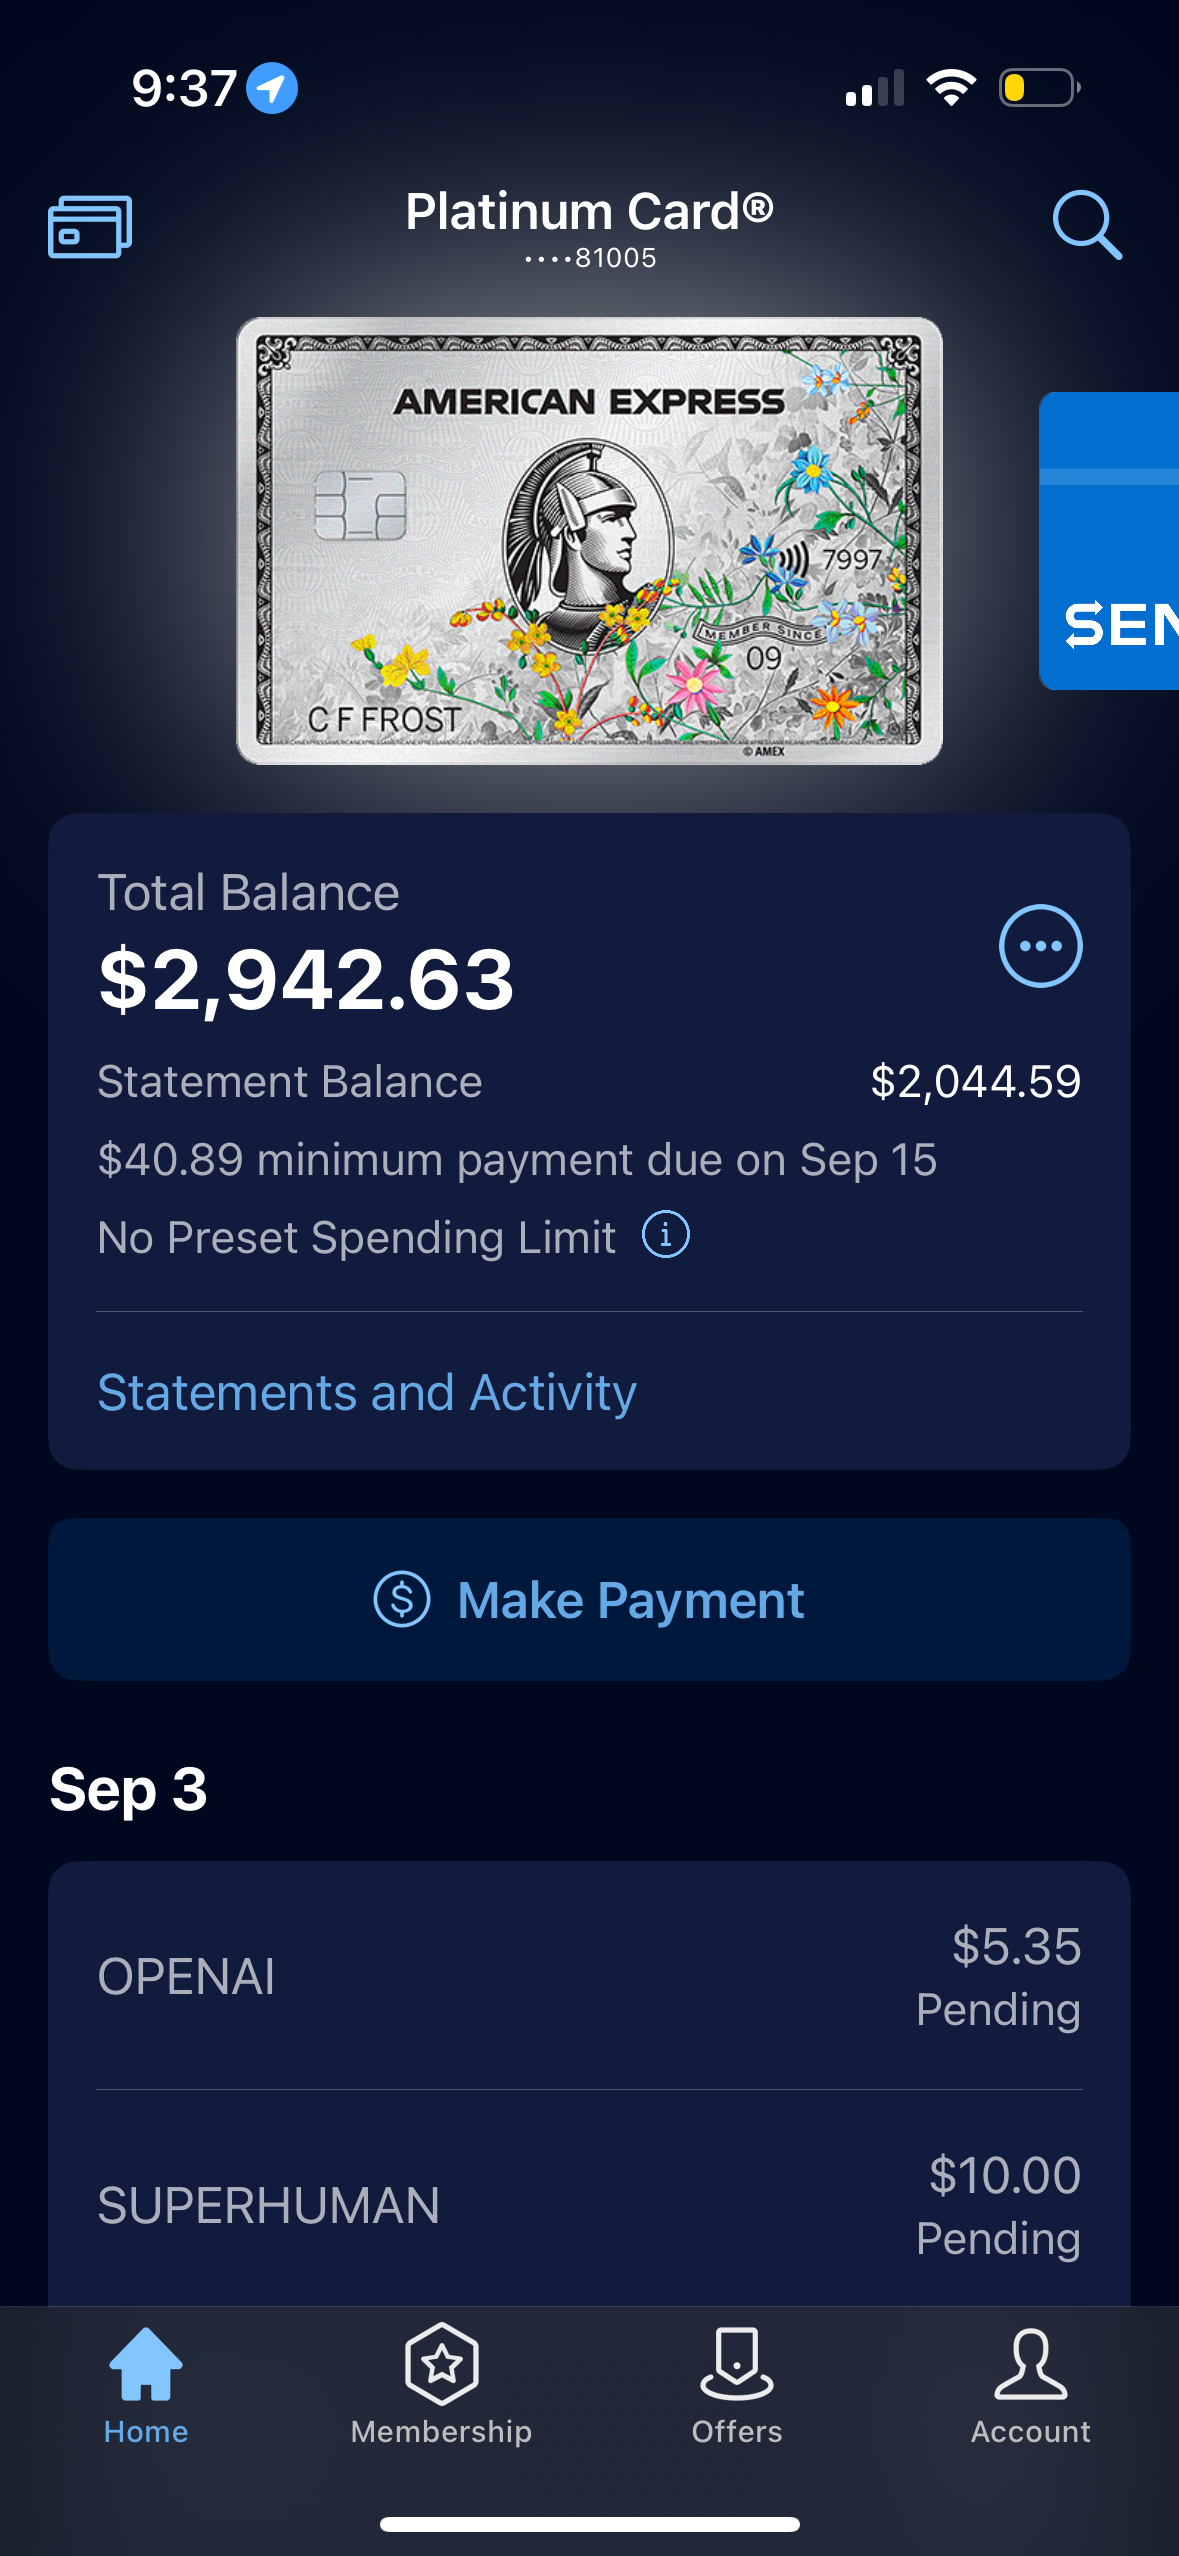Image resolution: width=1179 pixels, height=2556 pixels.
Task: Open Statements and Activity
Action: [367, 1391]
